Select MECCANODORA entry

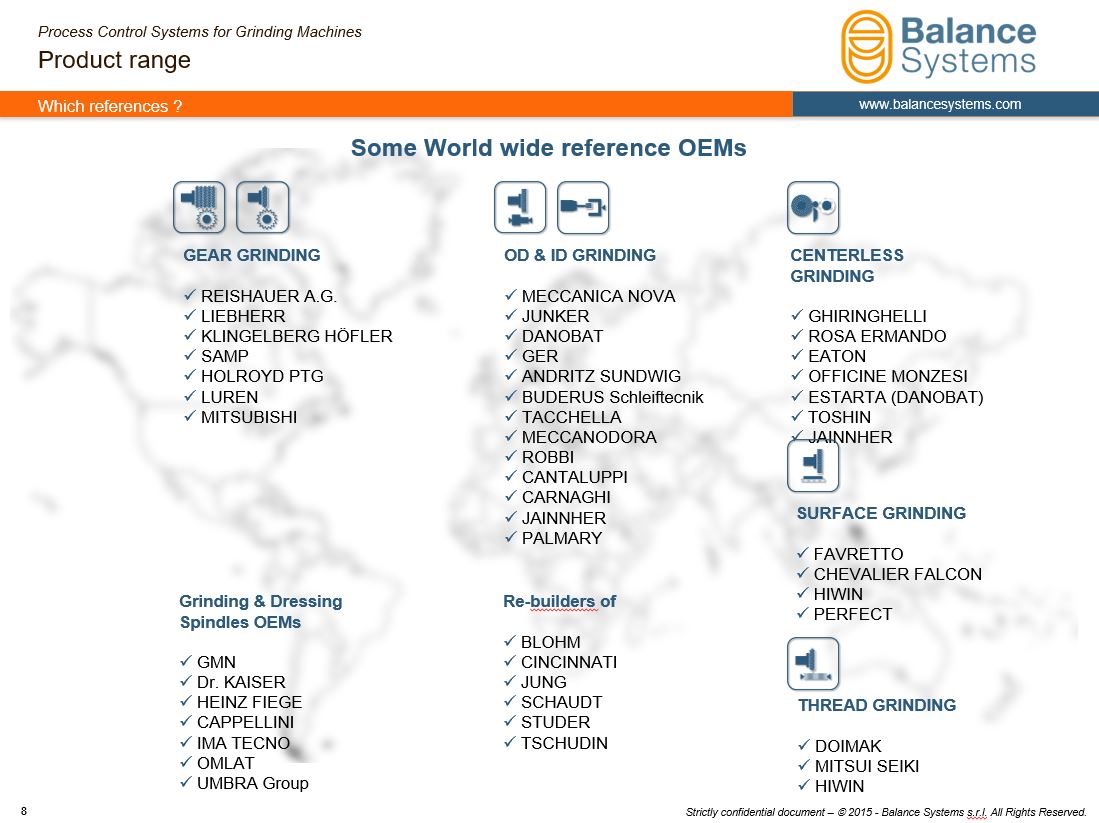(589, 437)
